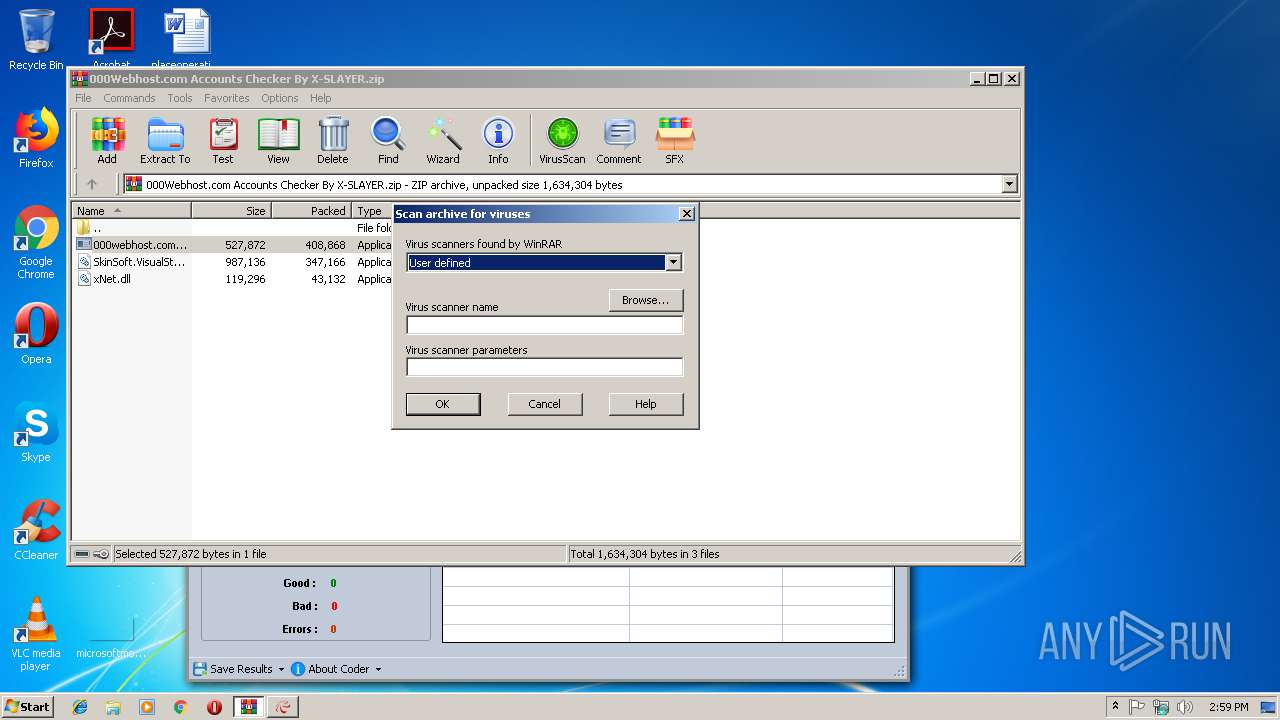
Task: Click the Delete trash icon
Action: pyautogui.click(x=333, y=140)
